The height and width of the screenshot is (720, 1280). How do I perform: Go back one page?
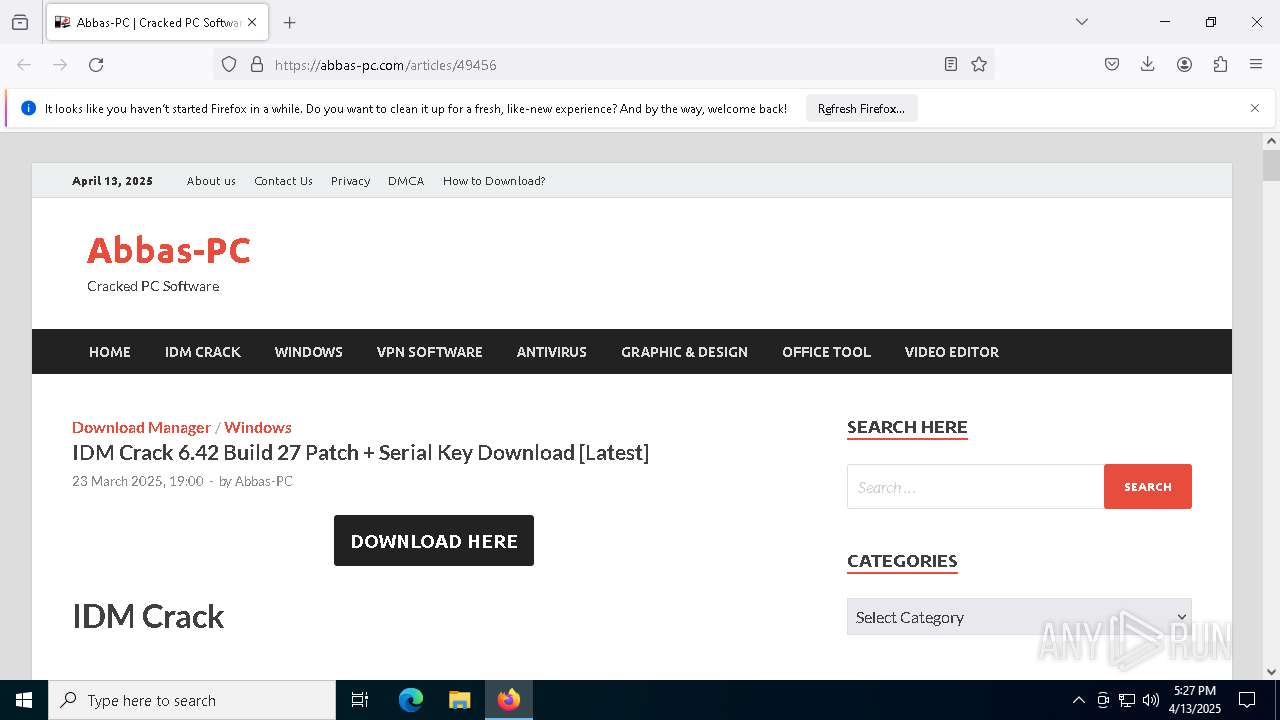pyautogui.click(x=24, y=64)
